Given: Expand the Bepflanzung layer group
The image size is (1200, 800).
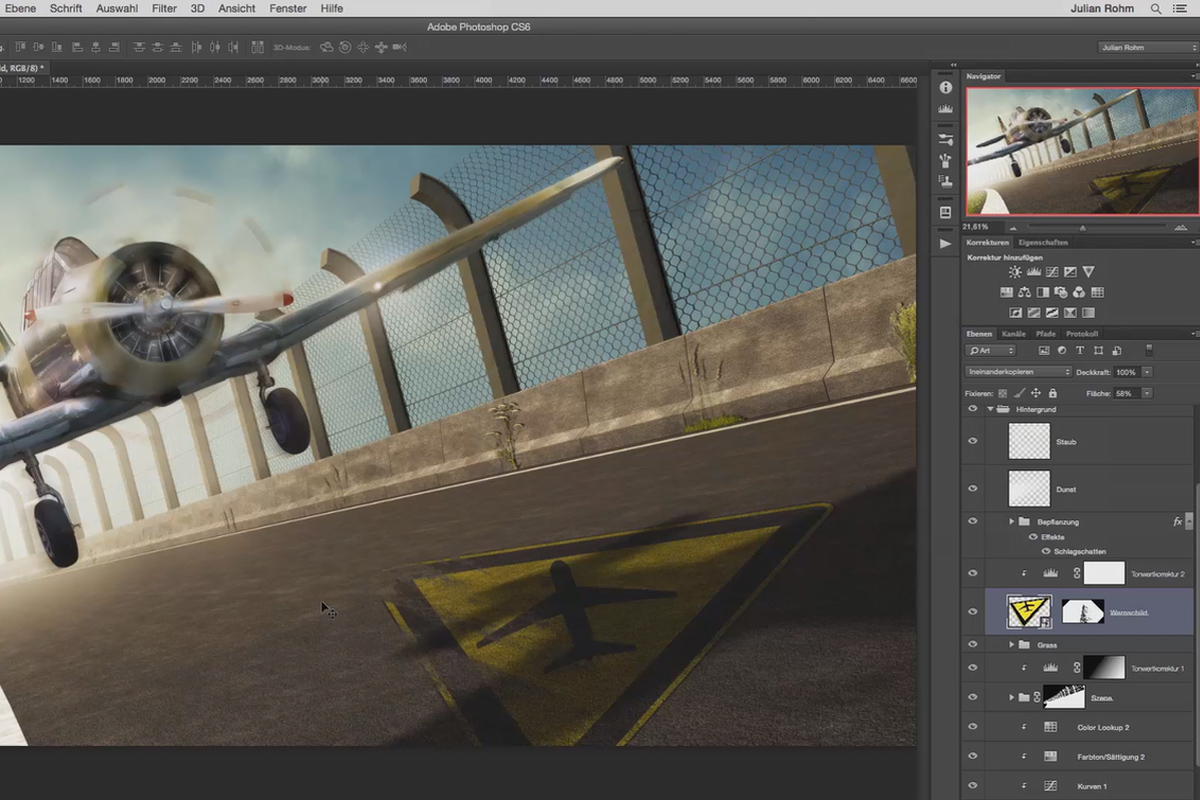Looking at the screenshot, I should click(x=1011, y=521).
